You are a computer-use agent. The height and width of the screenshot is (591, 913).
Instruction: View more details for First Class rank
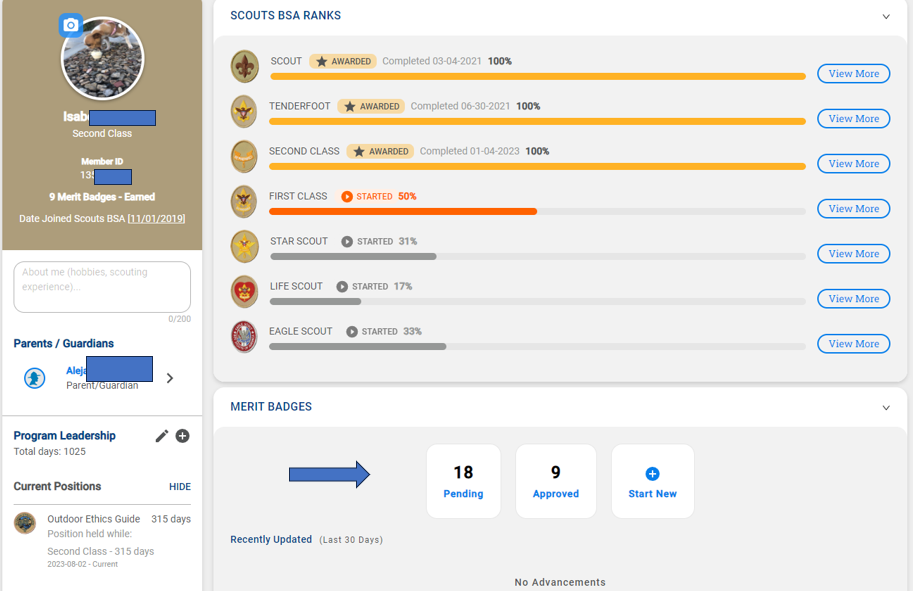click(854, 208)
